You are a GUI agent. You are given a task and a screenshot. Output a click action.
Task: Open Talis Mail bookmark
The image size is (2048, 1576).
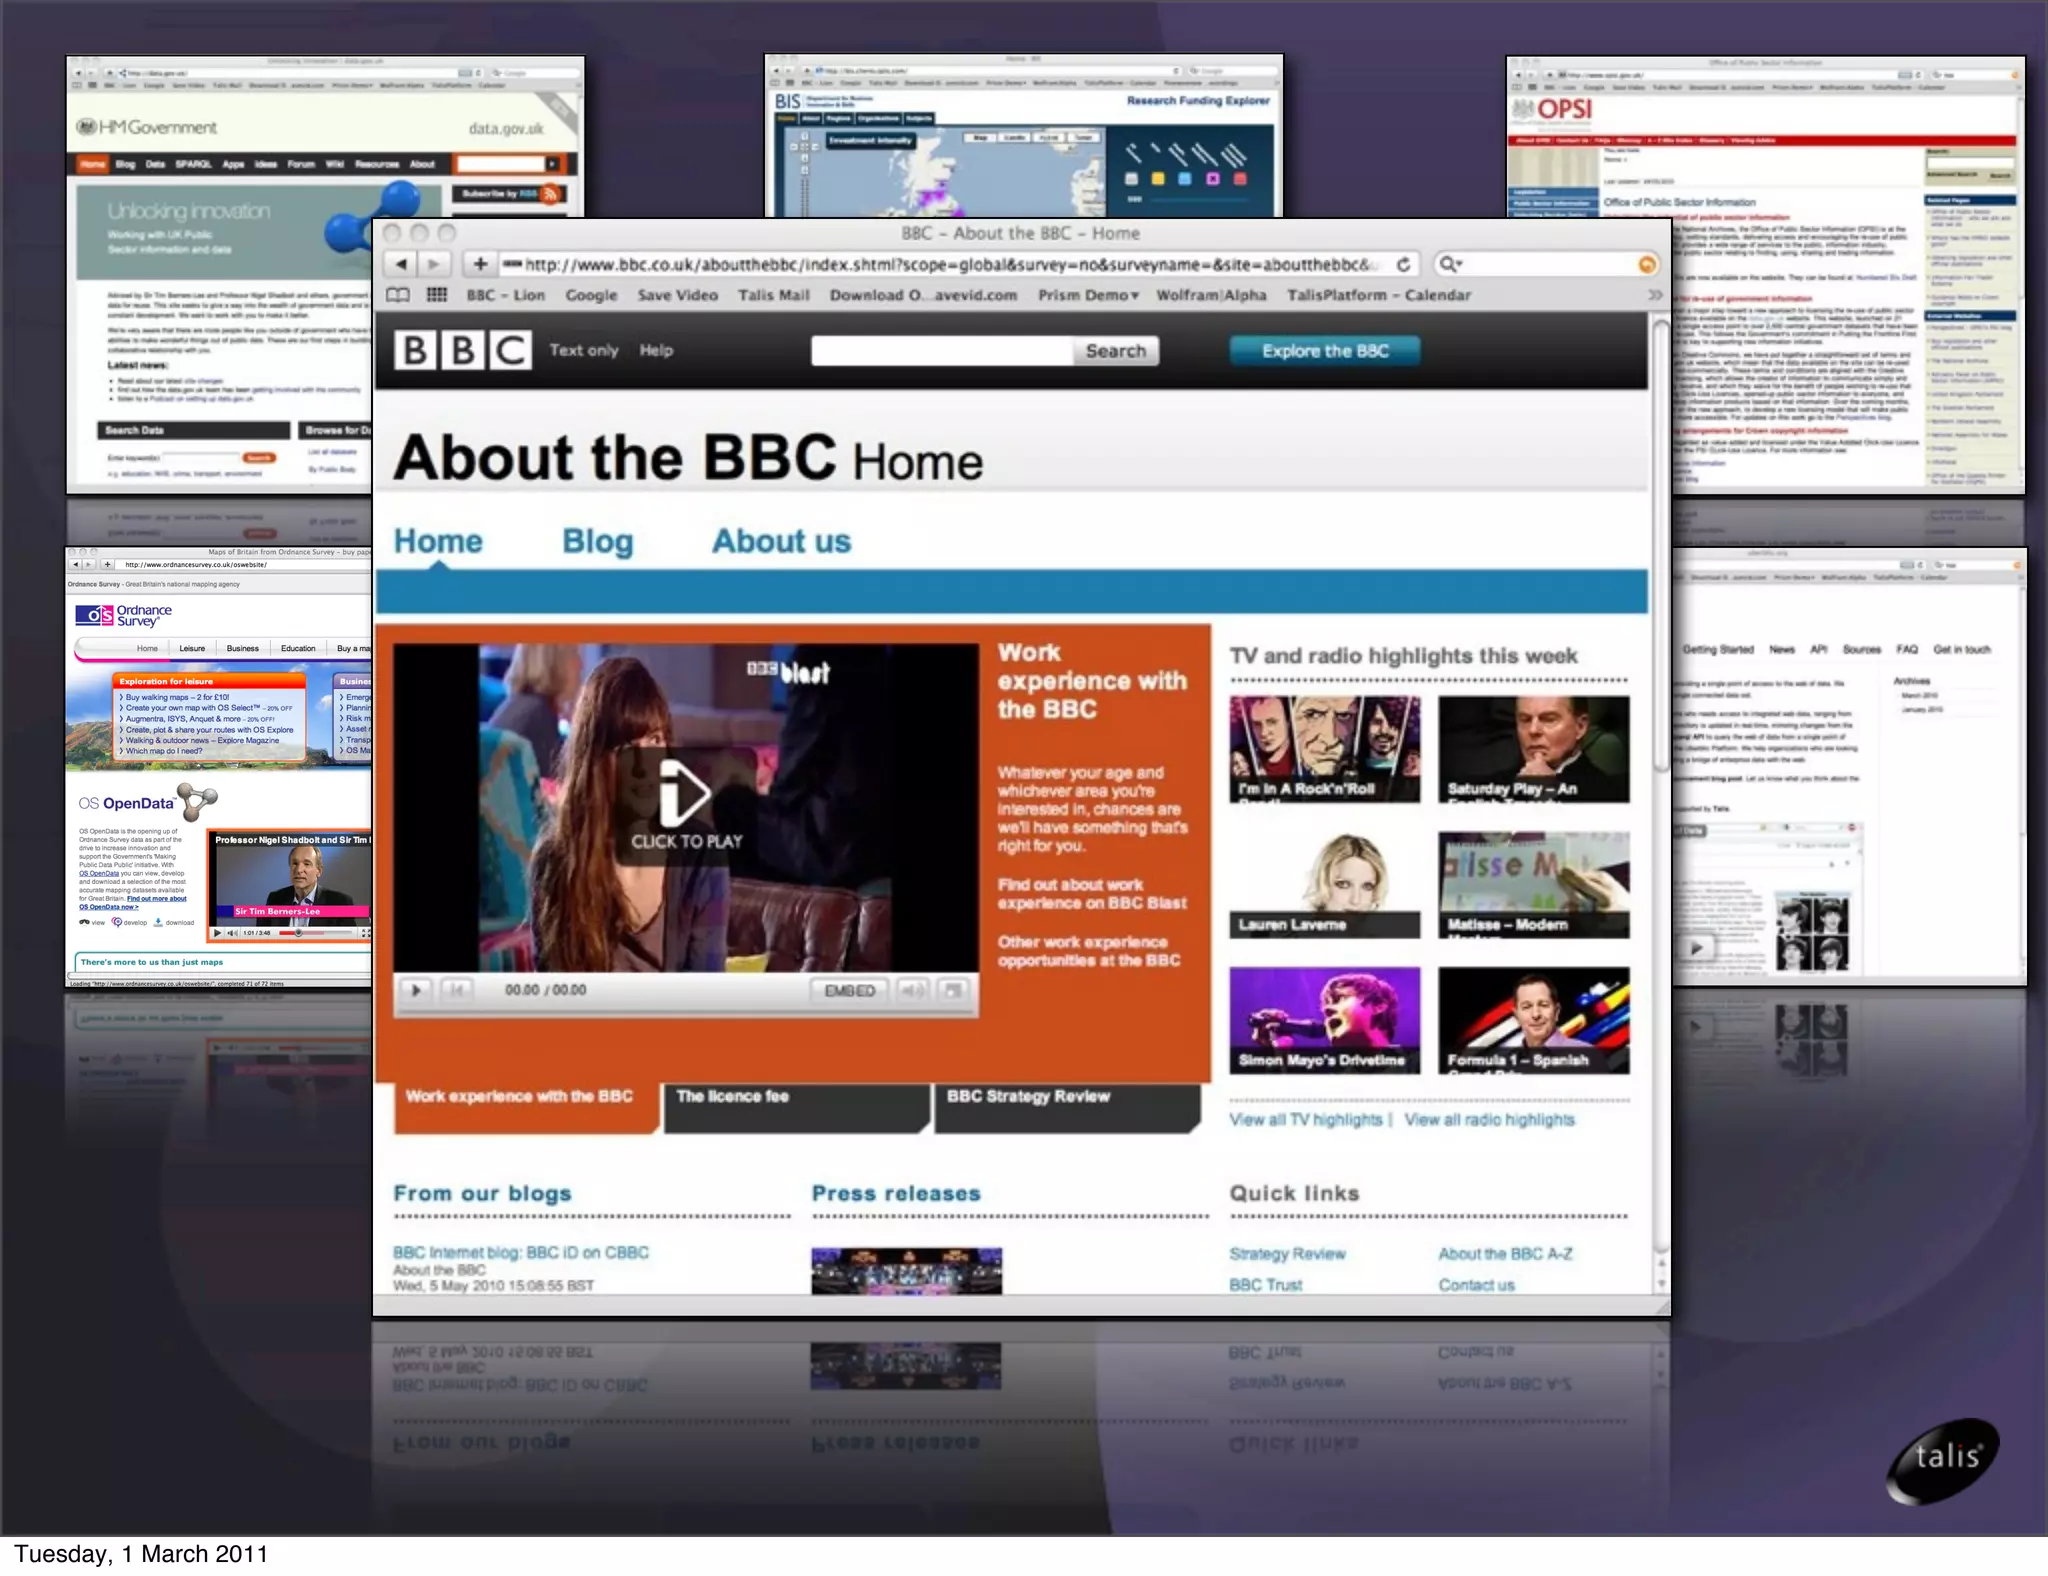click(773, 295)
